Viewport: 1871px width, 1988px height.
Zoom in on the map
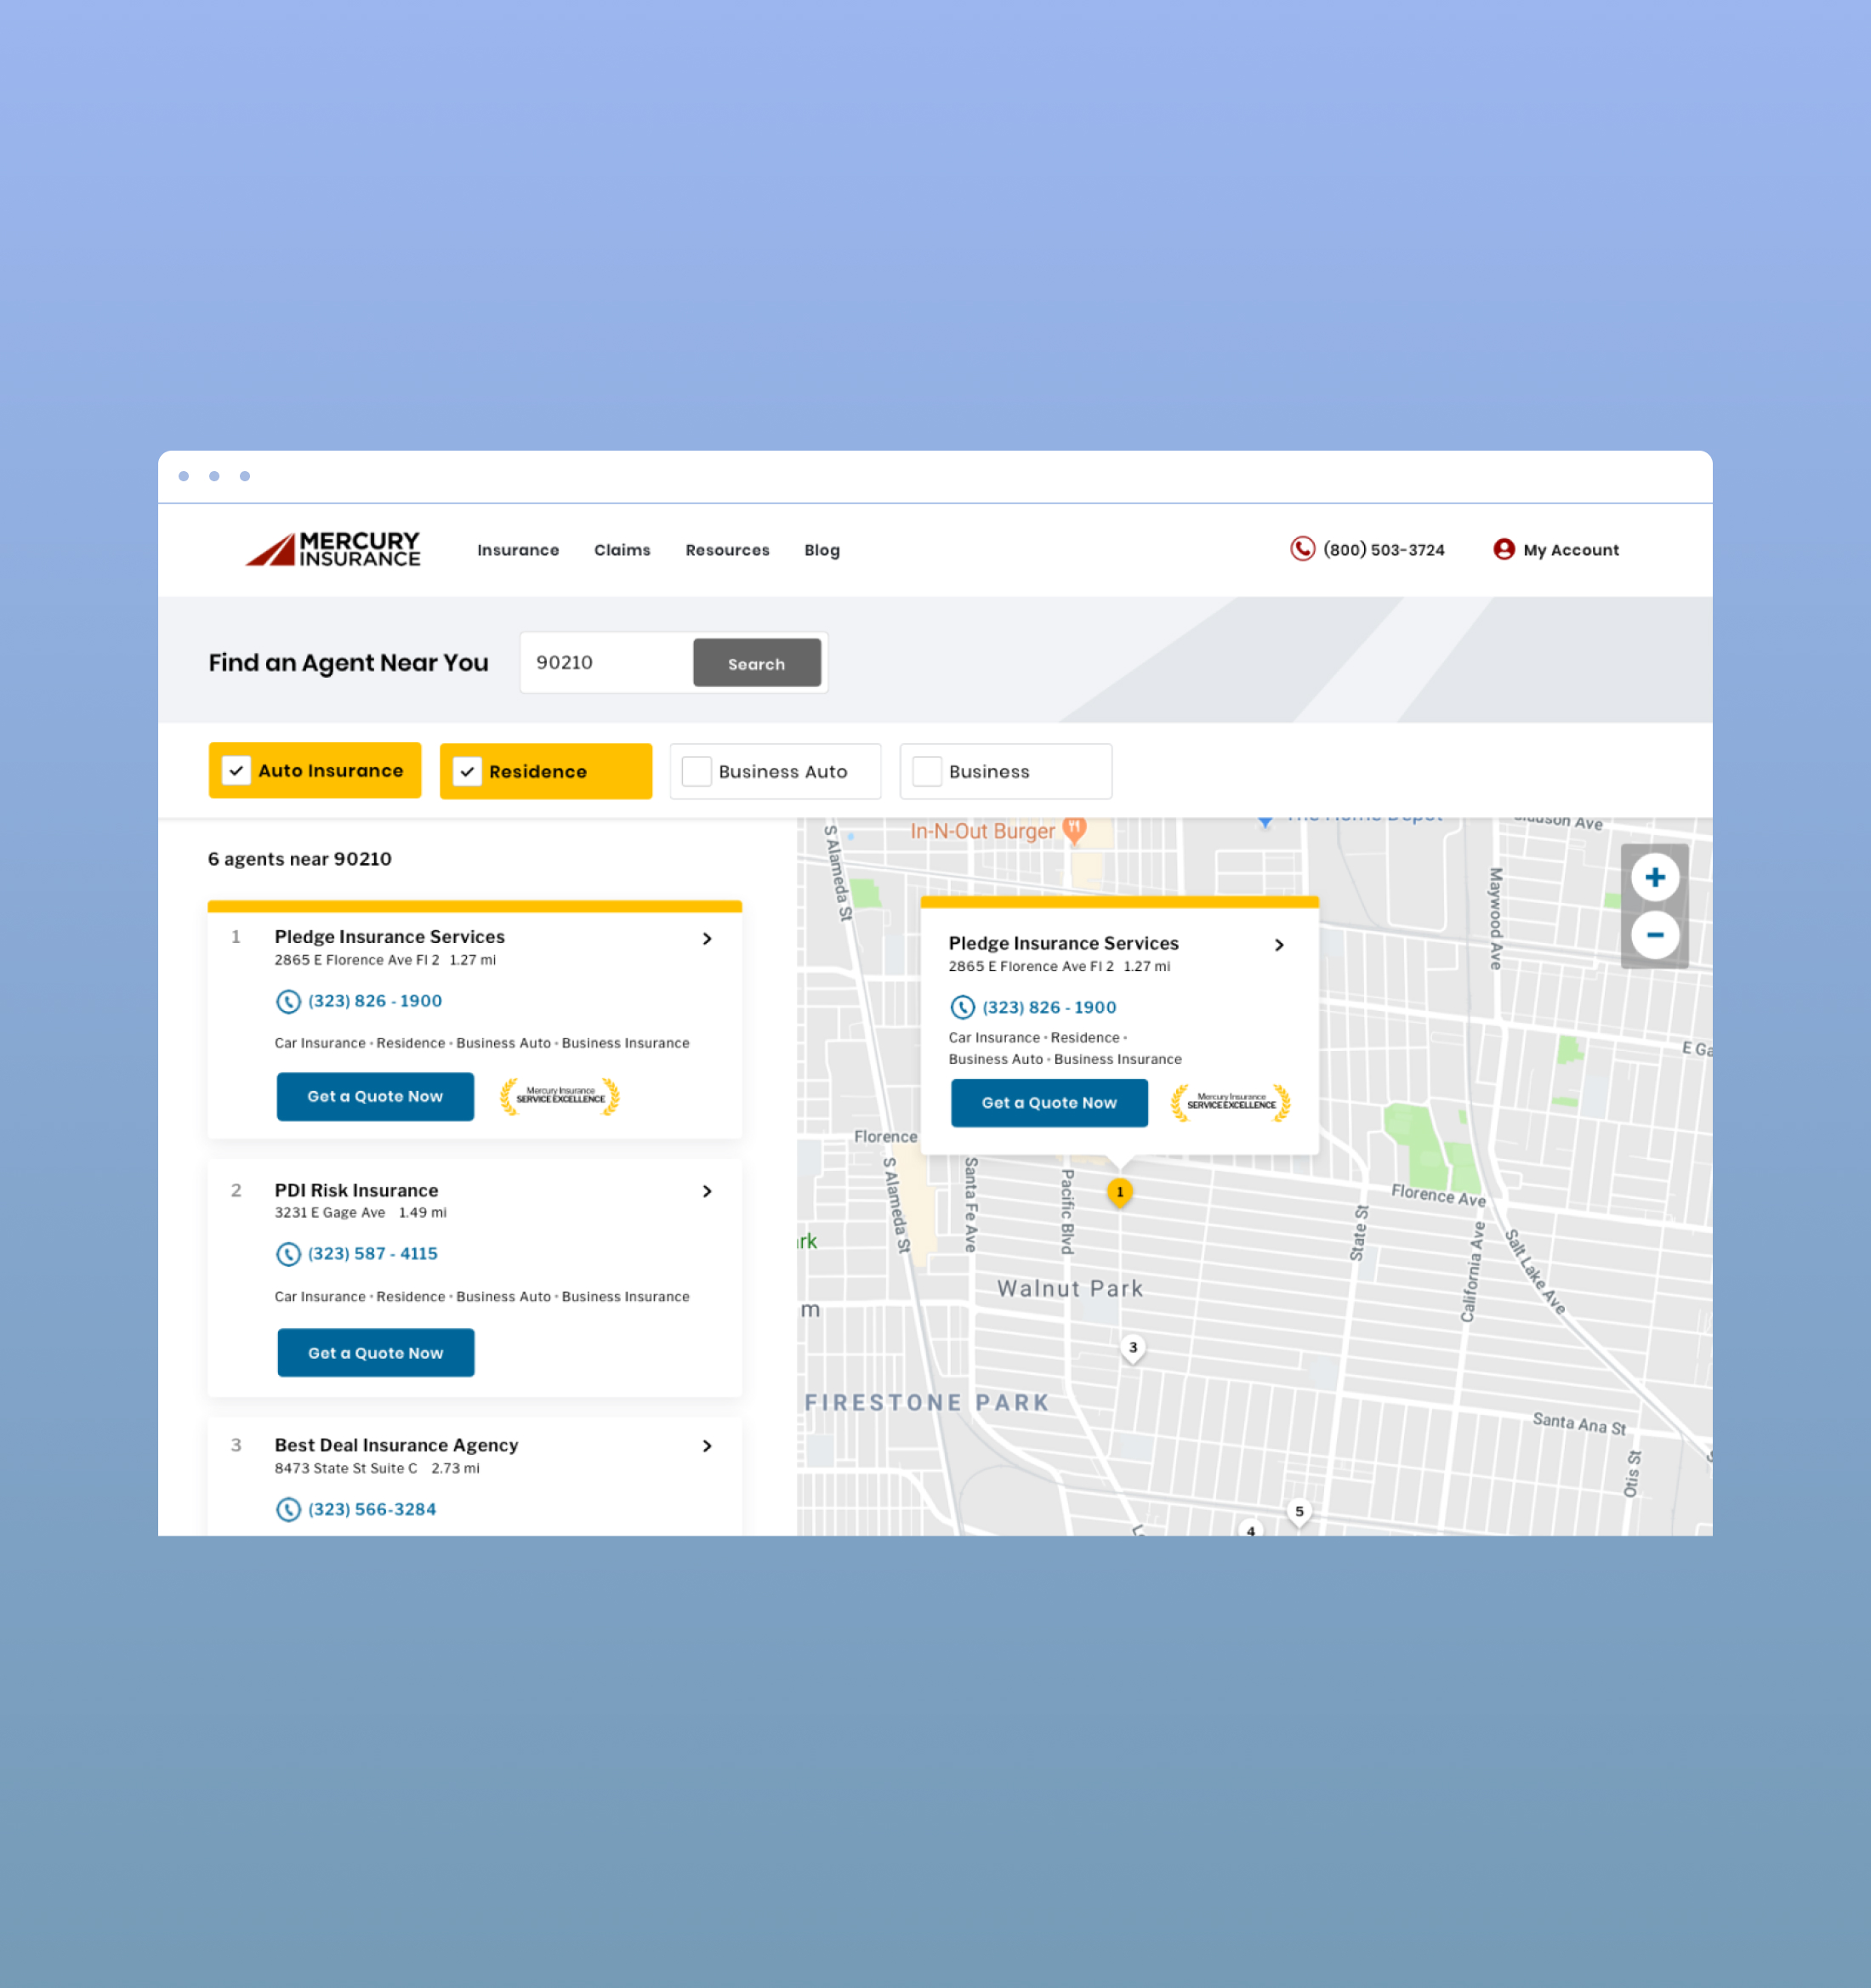pos(1654,877)
